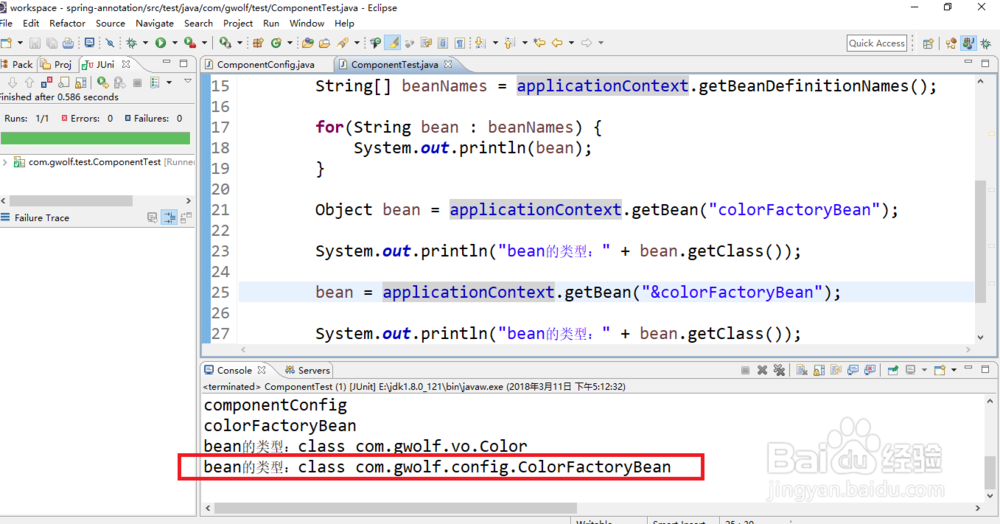Toggle Console Scroll Lock icon
The image size is (1000, 524).
pyautogui.click(x=819, y=370)
